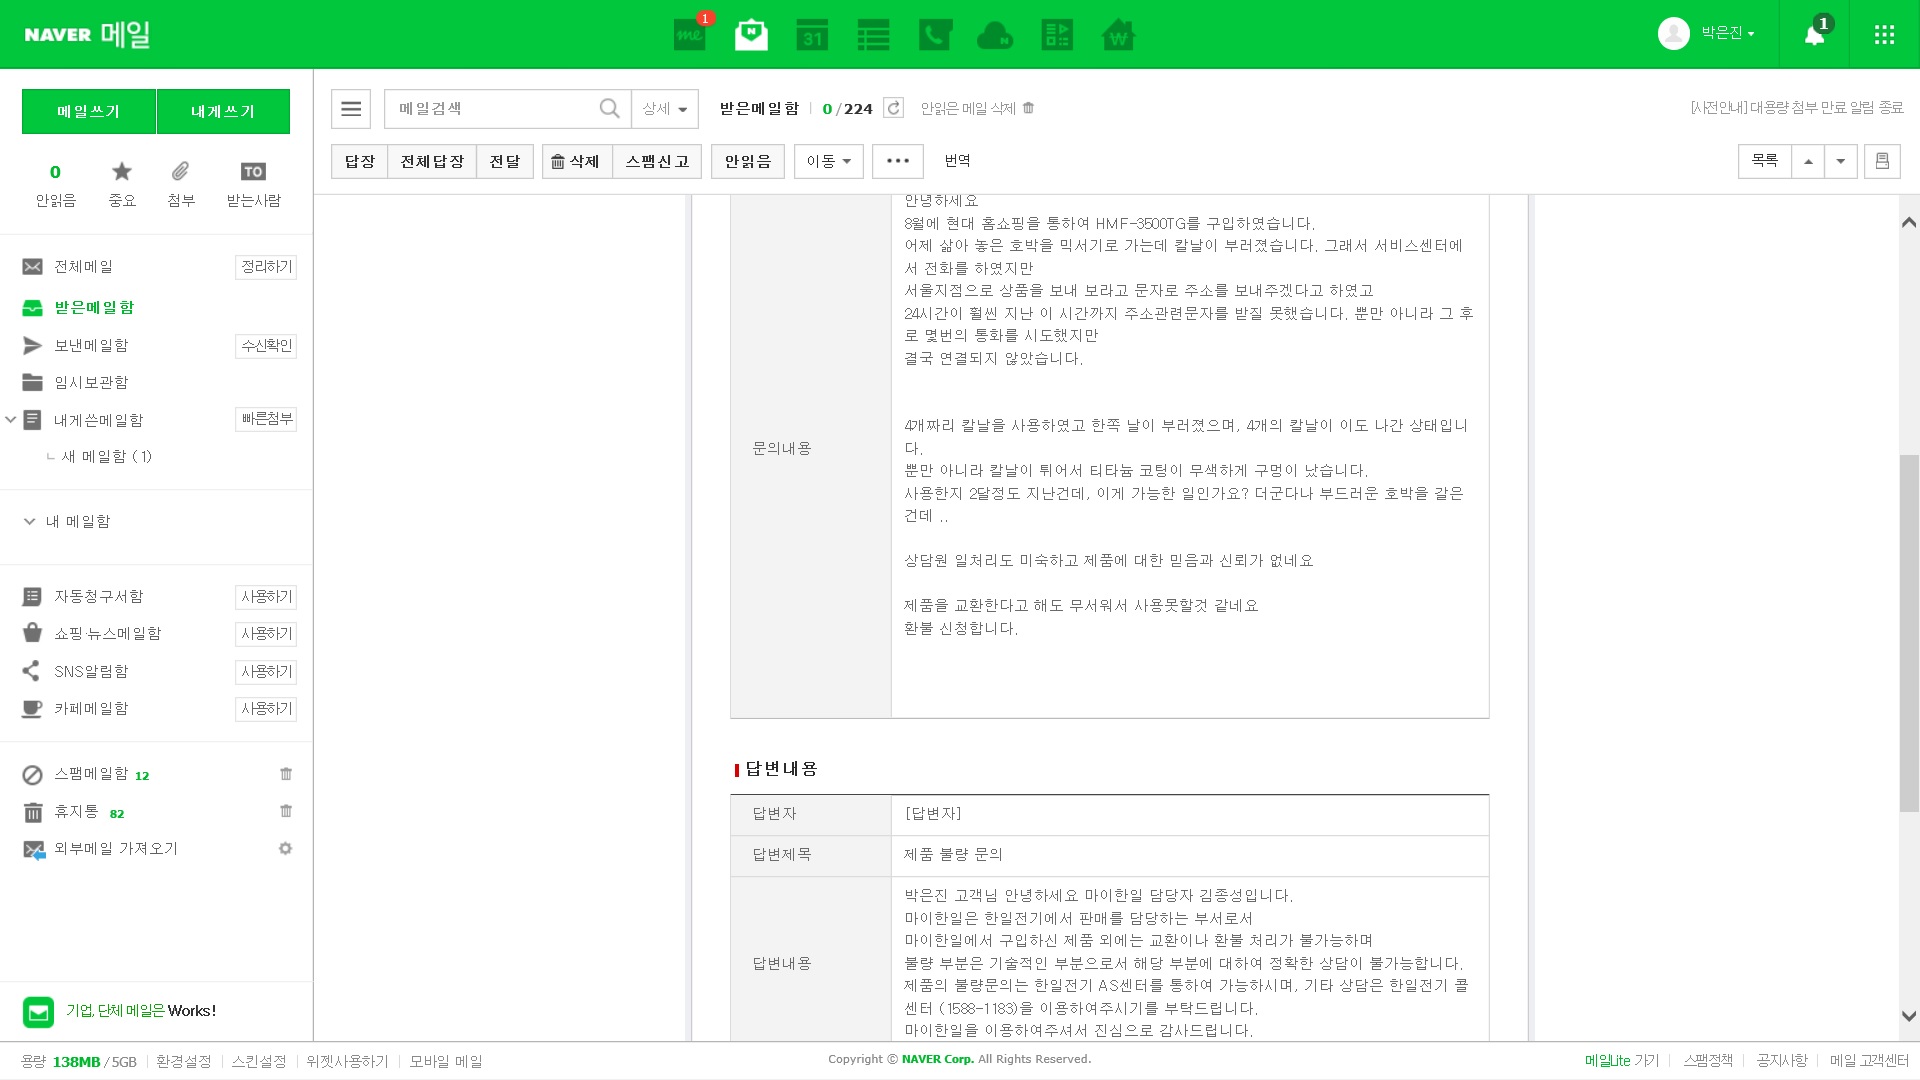This screenshot has width=1920, height=1080.
Task: Click the 답장 reply button
Action: click(359, 161)
